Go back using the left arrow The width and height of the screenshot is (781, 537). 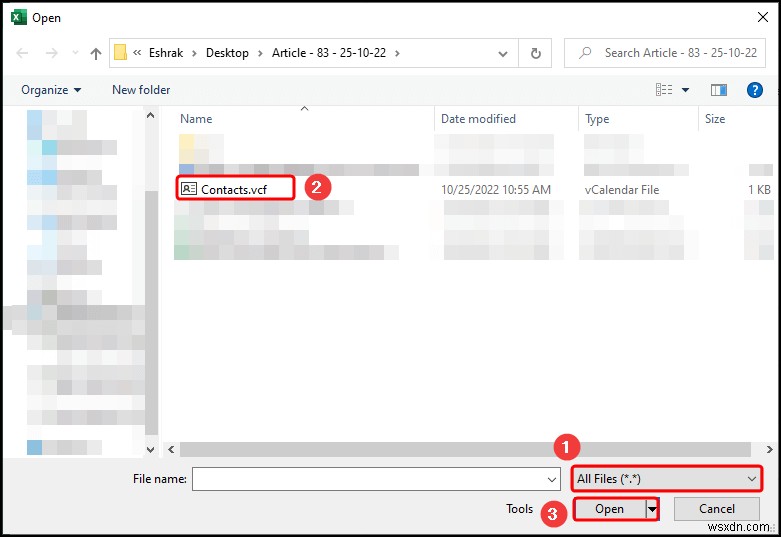coord(22,53)
